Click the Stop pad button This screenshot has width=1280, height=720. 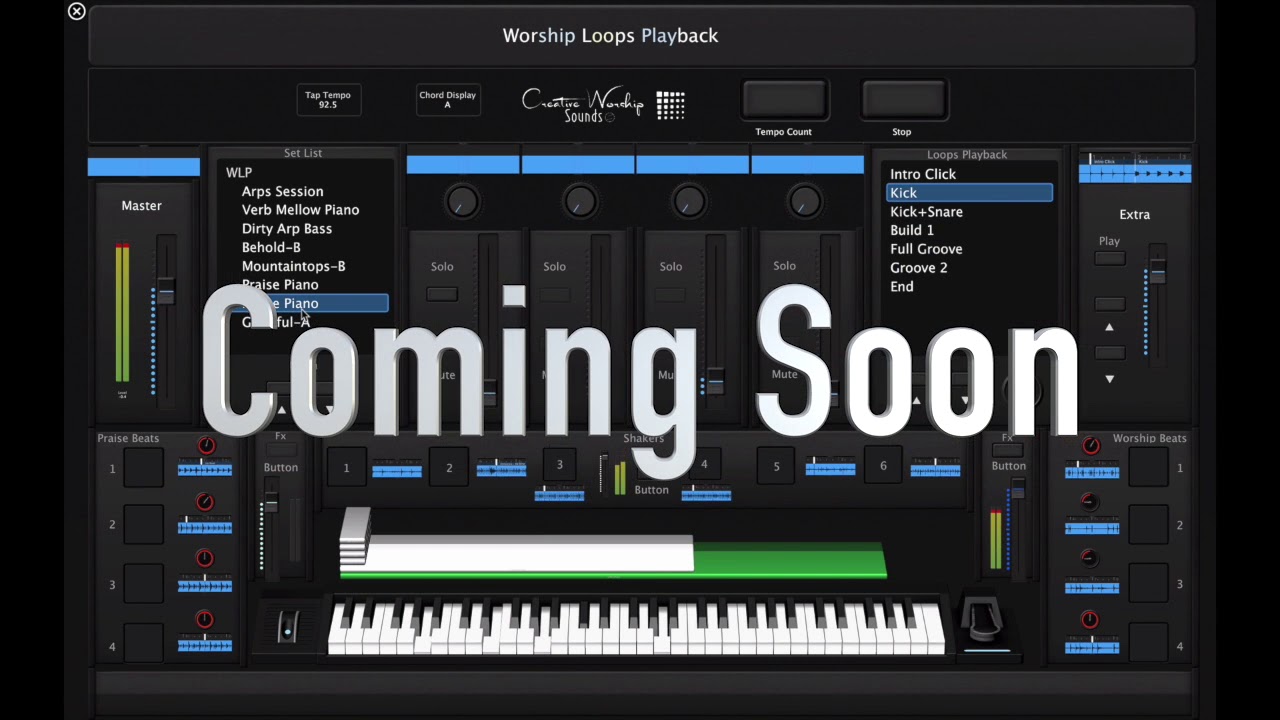pos(903,100)
